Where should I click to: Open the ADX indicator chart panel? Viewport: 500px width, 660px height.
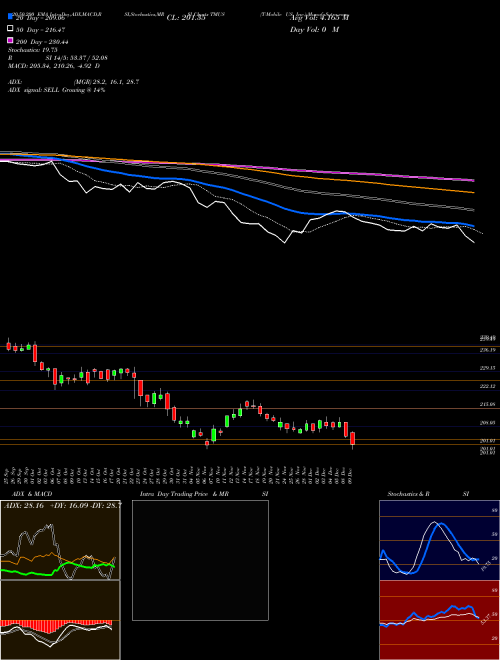pos(60,540)
